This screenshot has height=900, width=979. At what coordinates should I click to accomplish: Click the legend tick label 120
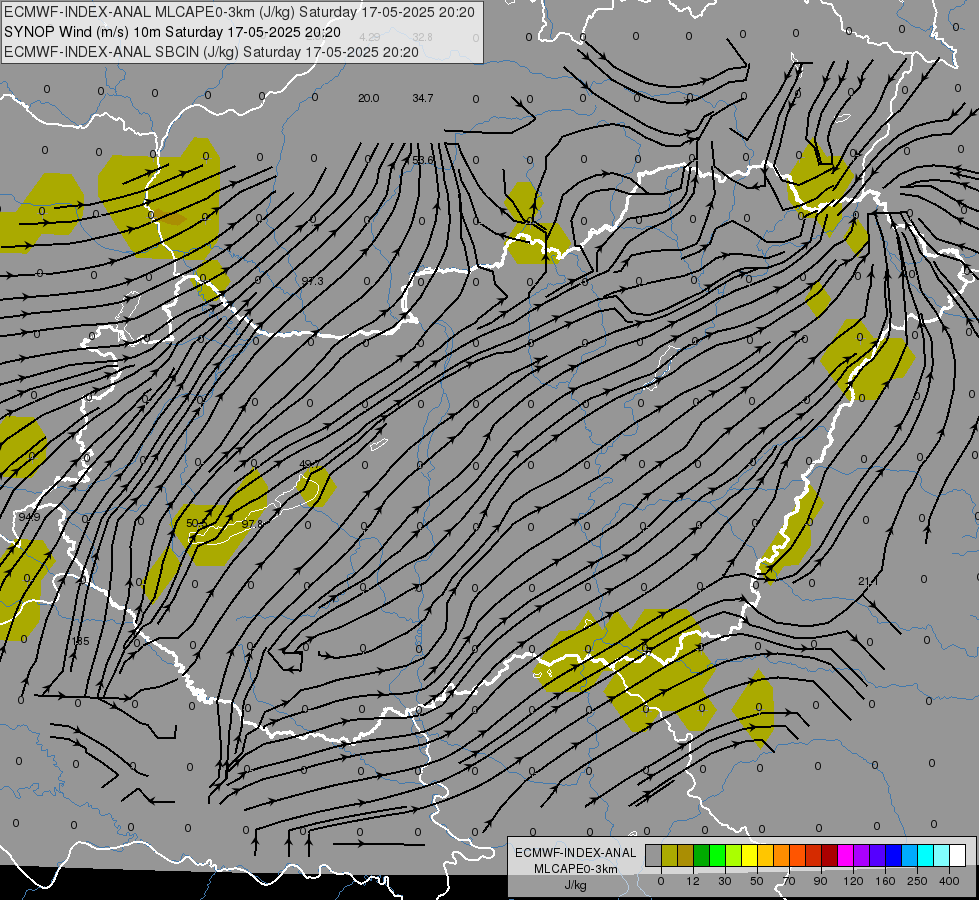(x=853, y=881)
